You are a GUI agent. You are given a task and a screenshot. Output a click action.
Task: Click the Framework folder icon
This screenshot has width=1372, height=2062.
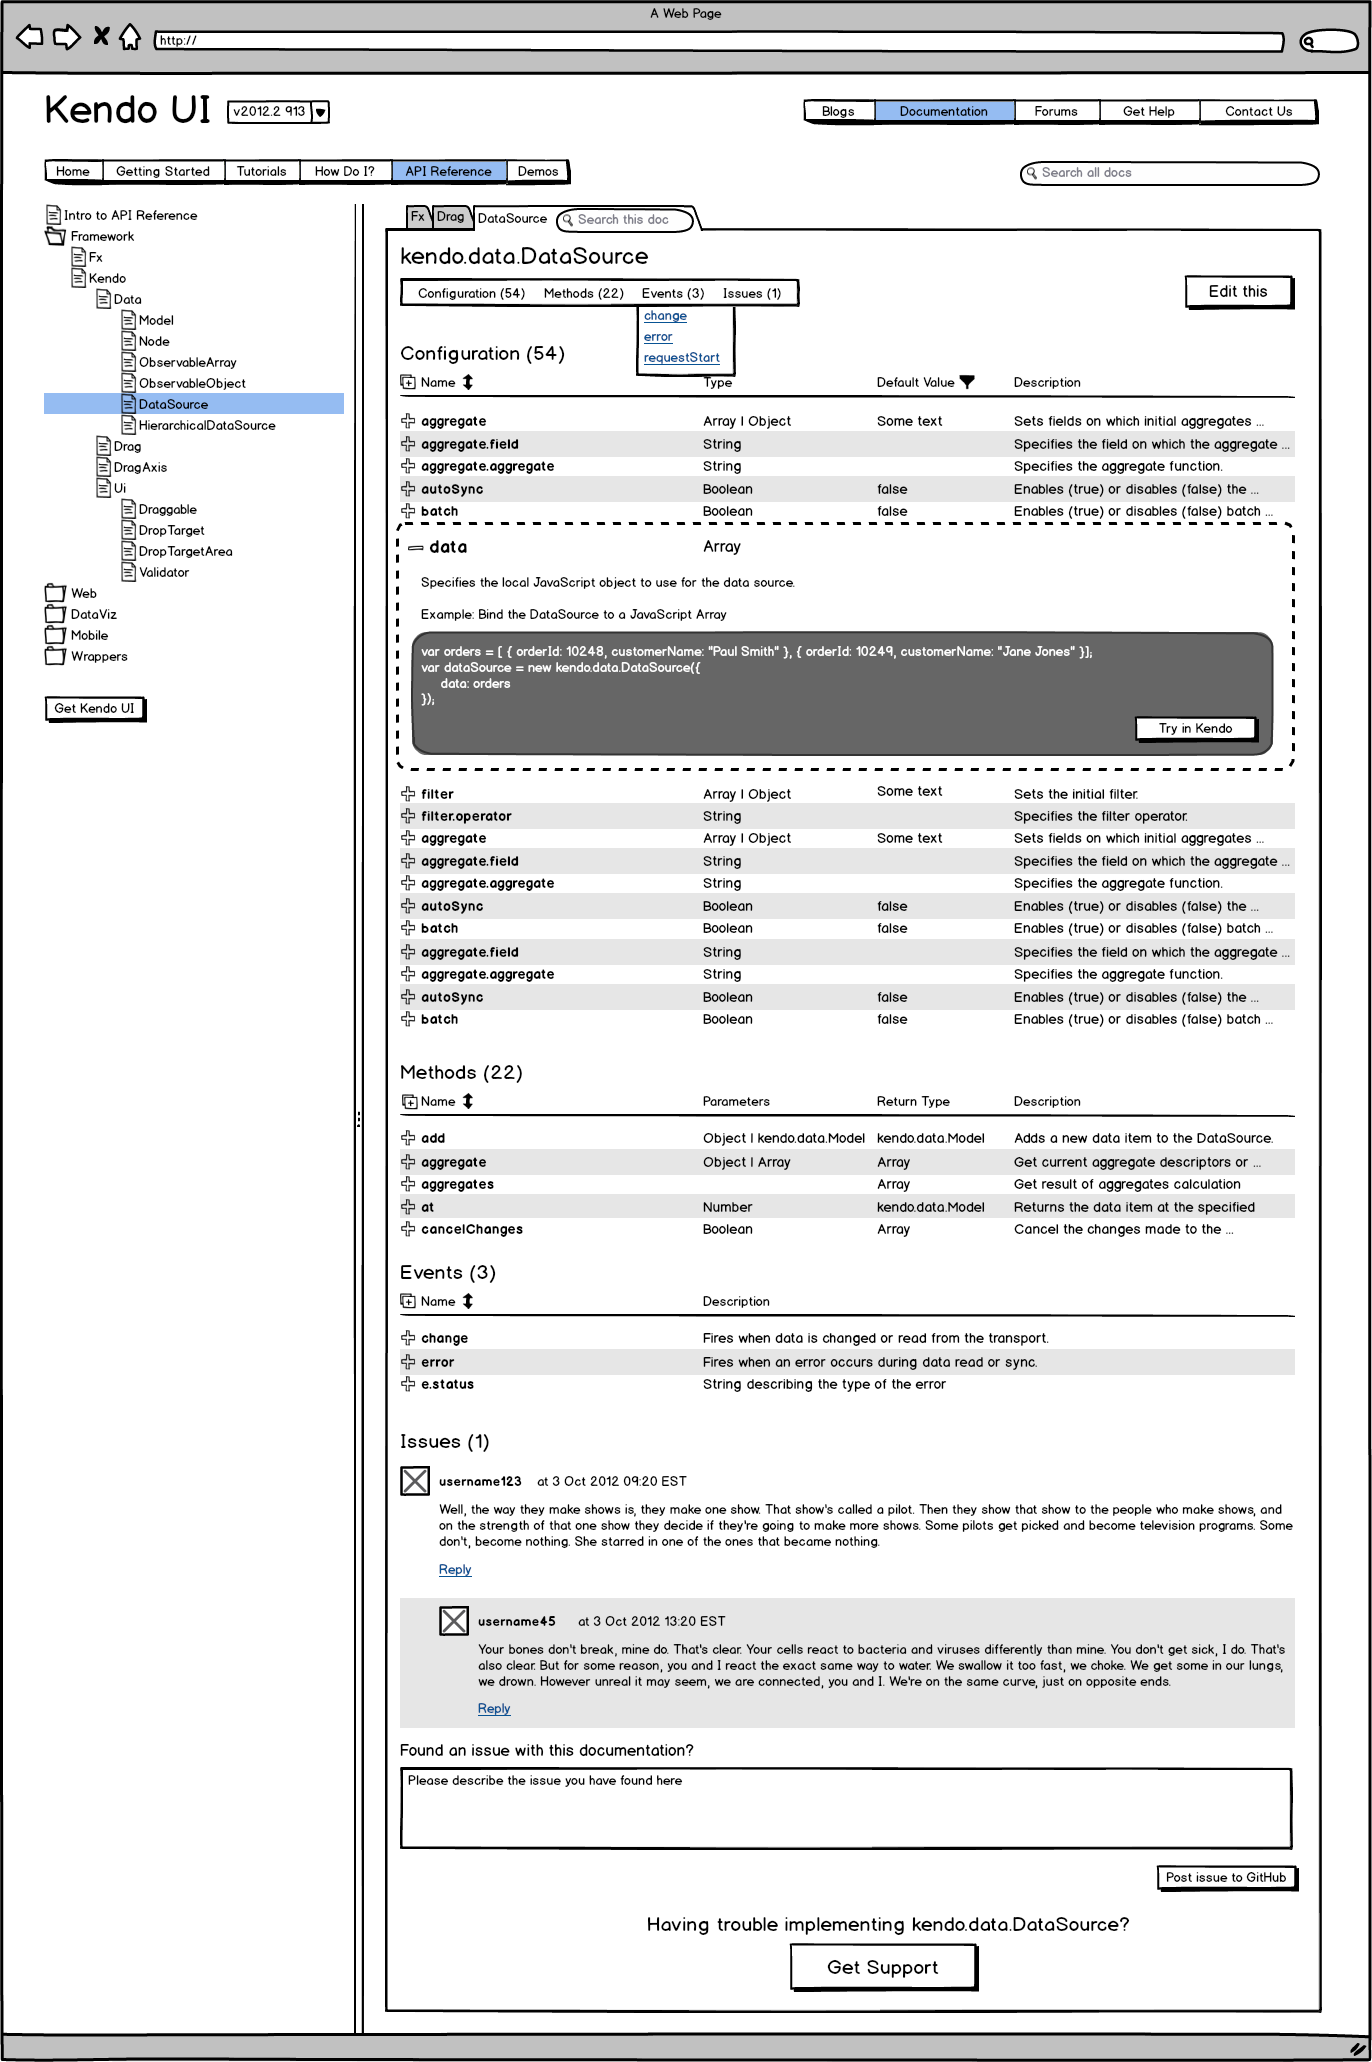click(56, 236)
